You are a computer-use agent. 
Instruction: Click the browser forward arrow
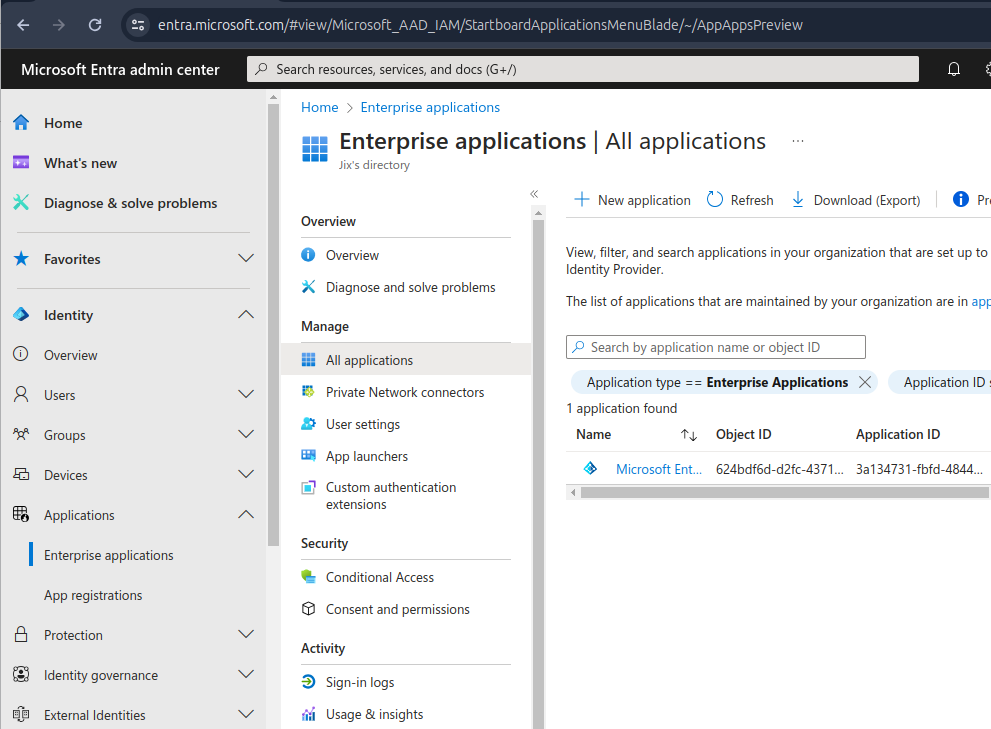click(59, 25)
